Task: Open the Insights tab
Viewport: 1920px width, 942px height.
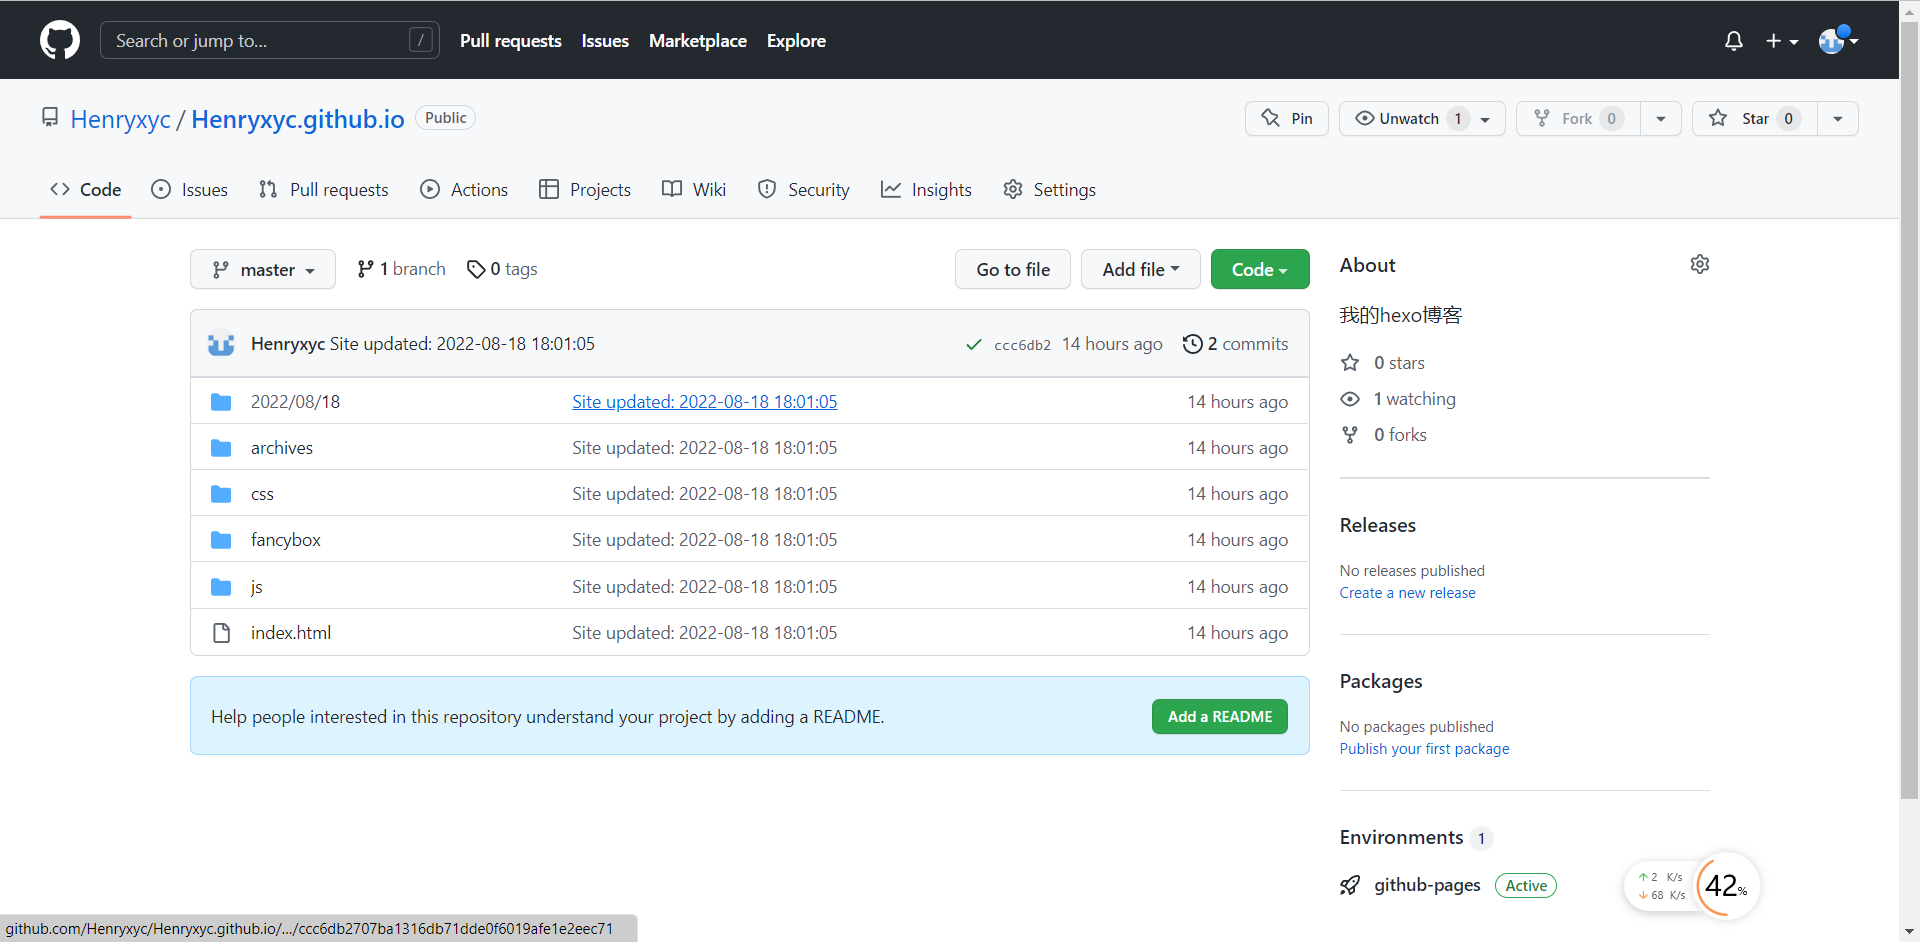Action: [926, 190]
